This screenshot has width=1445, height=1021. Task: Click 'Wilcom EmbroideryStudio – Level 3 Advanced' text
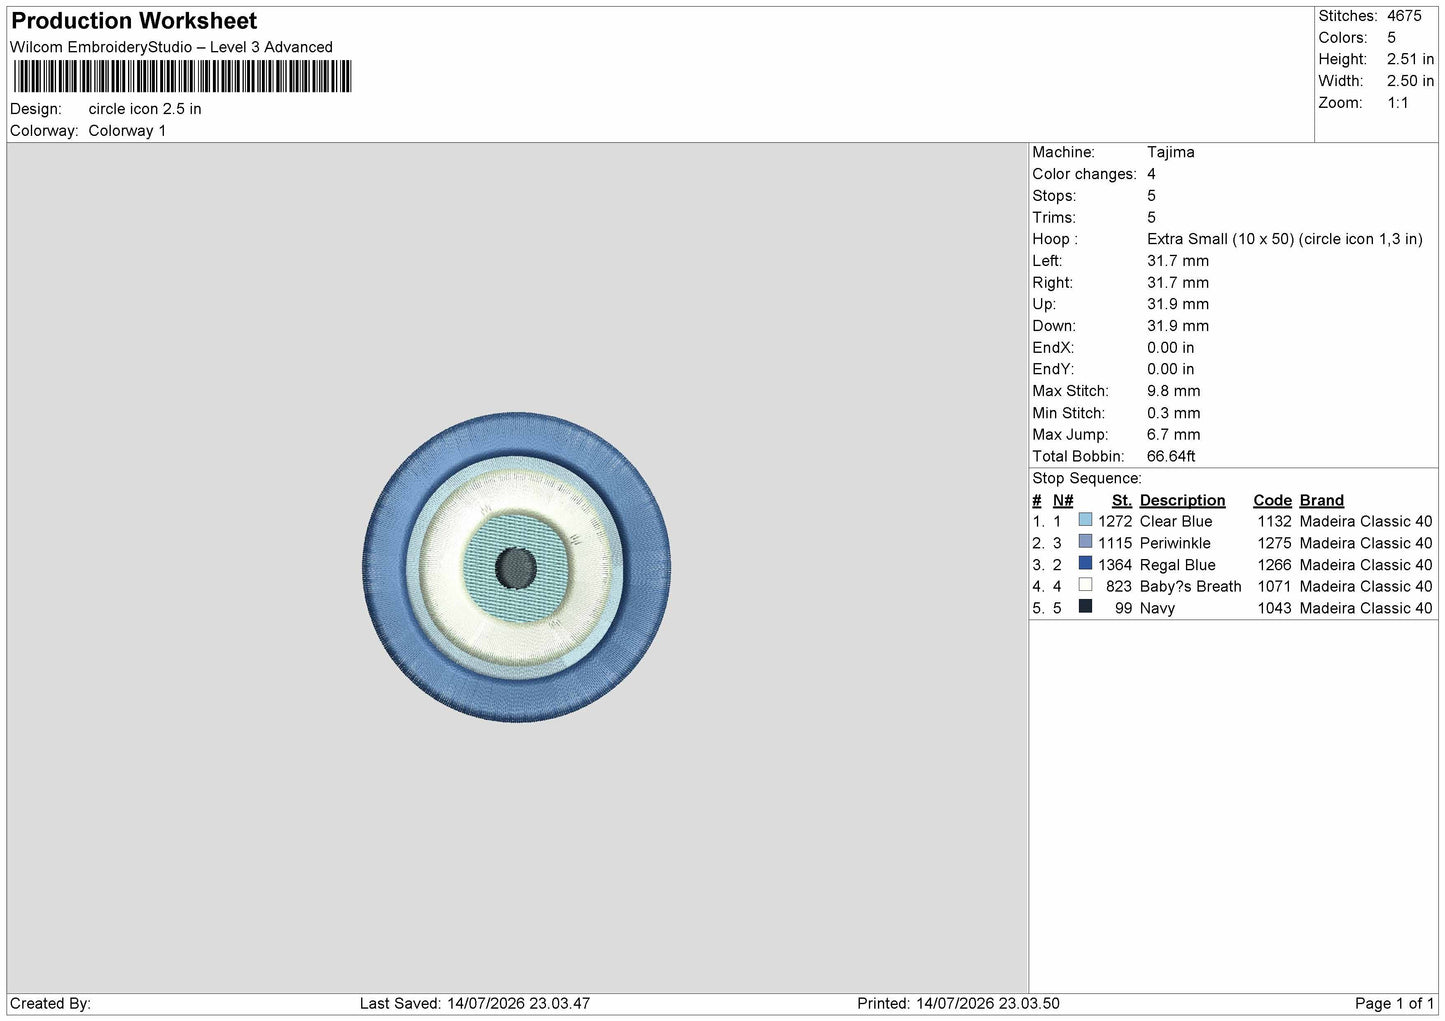click(171, 47)
